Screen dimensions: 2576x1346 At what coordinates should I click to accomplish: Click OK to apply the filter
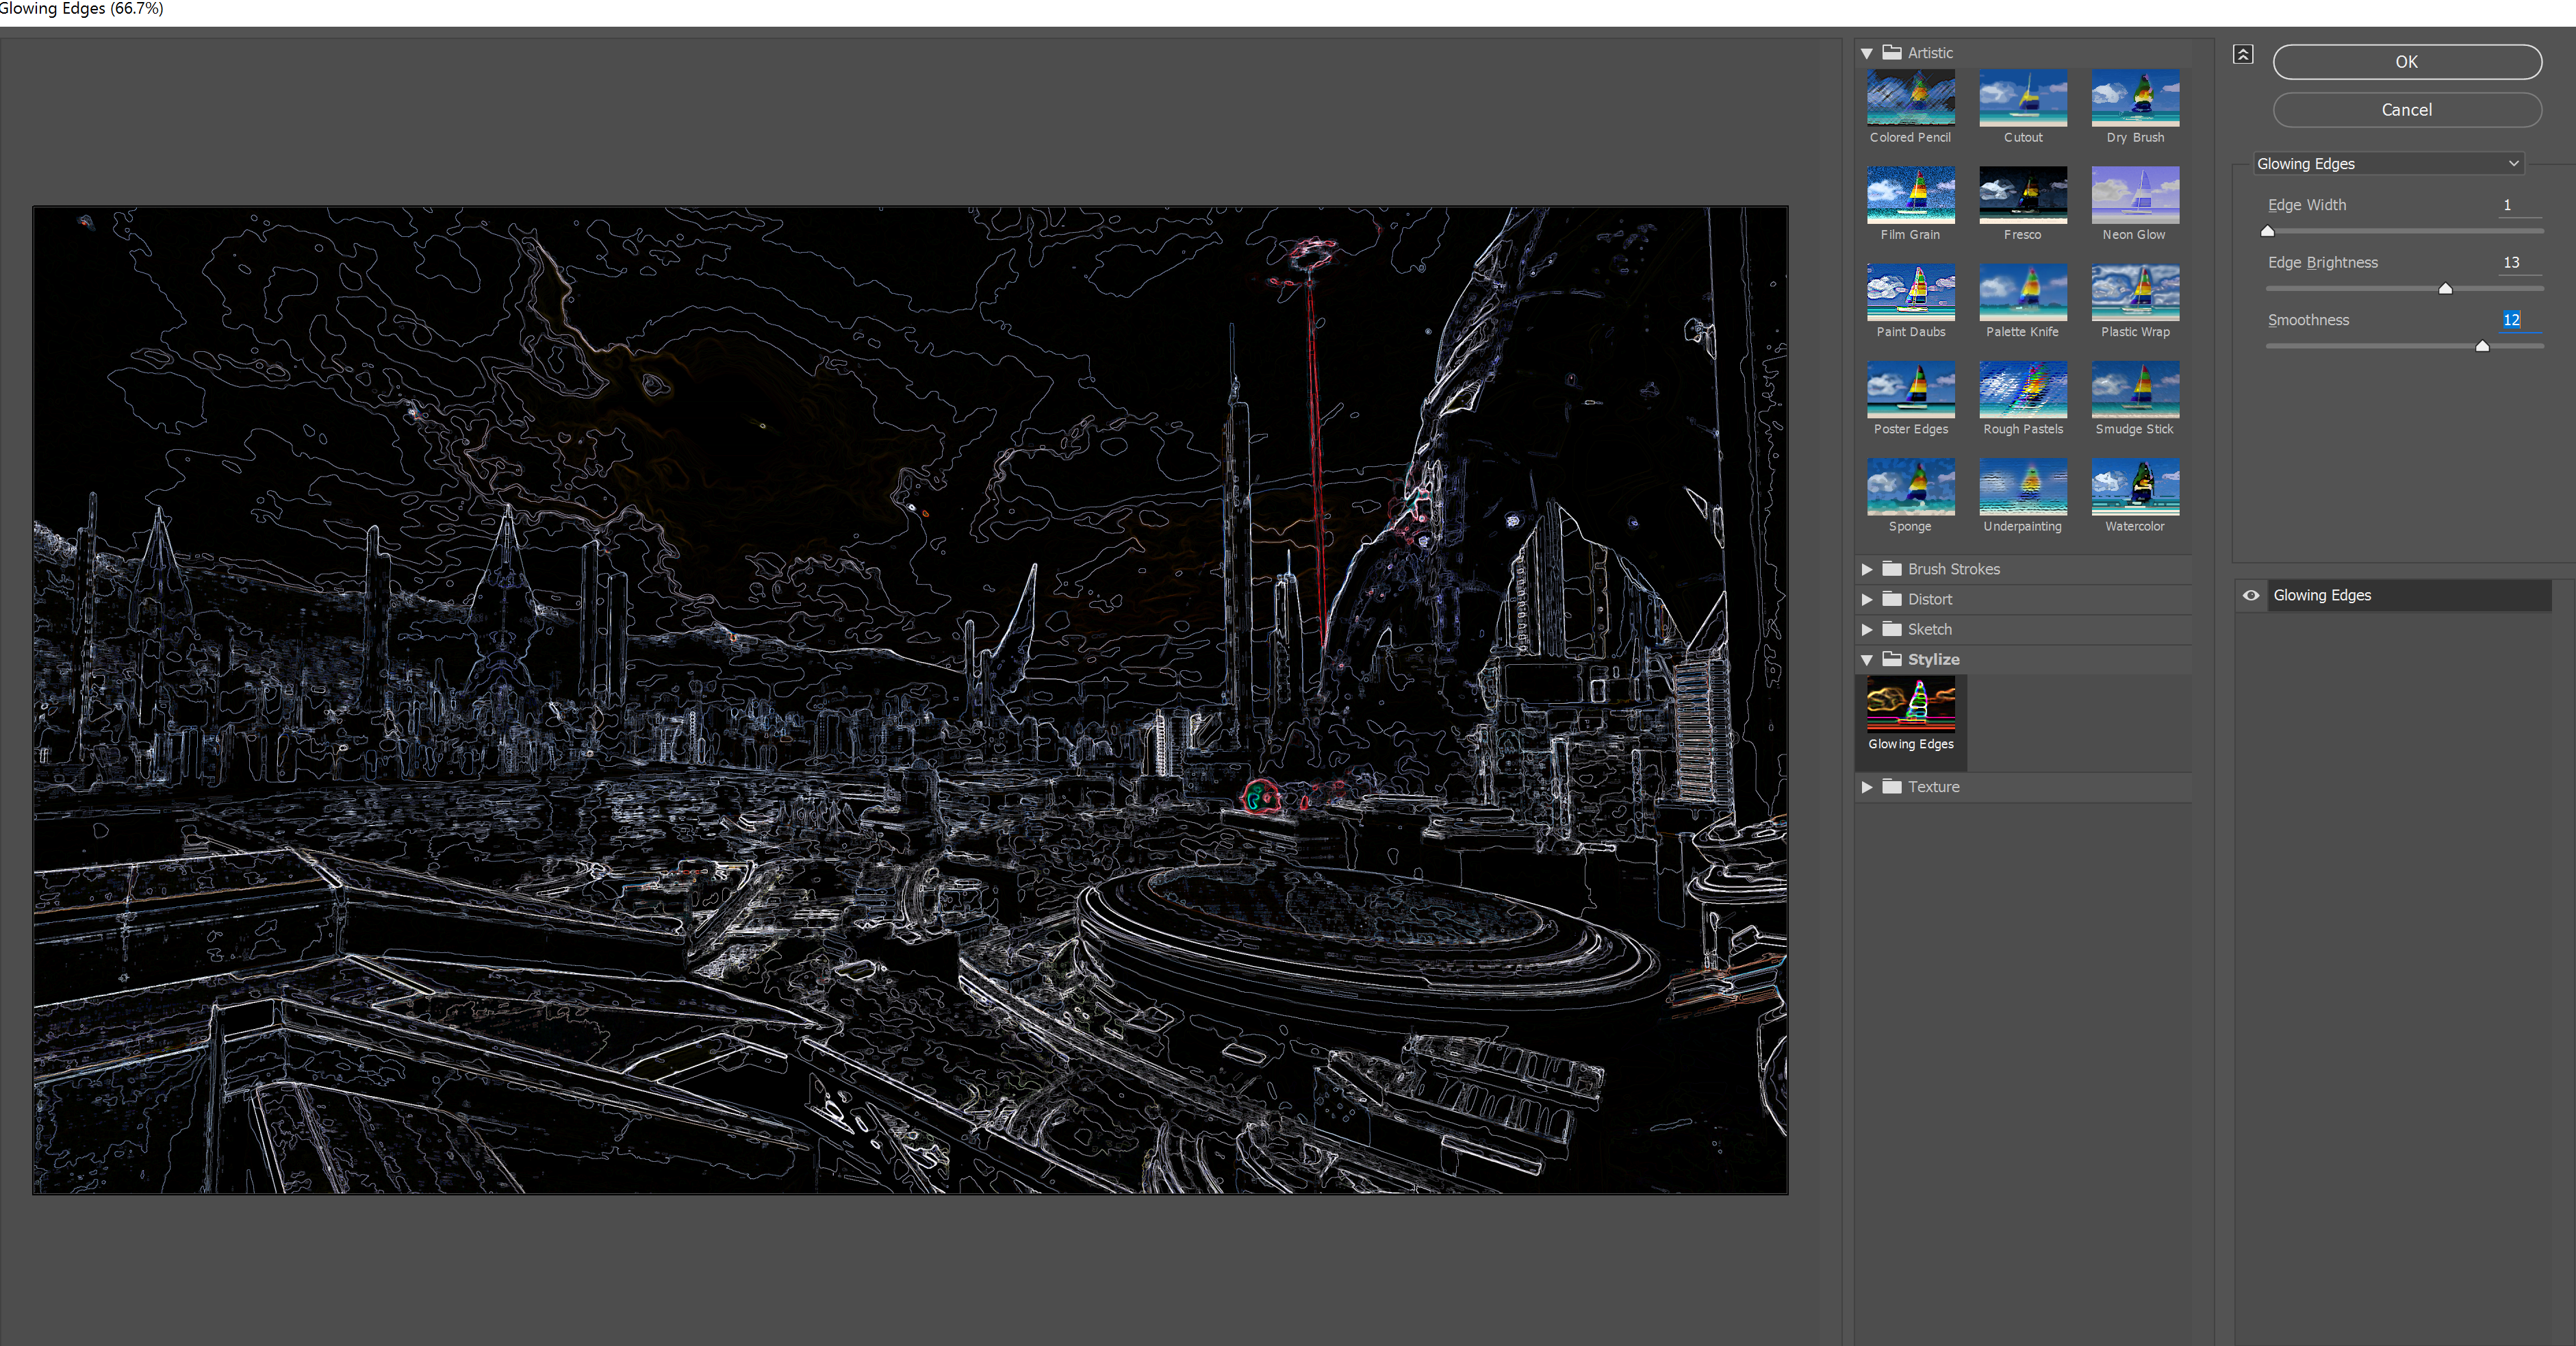click(2406, 62)
